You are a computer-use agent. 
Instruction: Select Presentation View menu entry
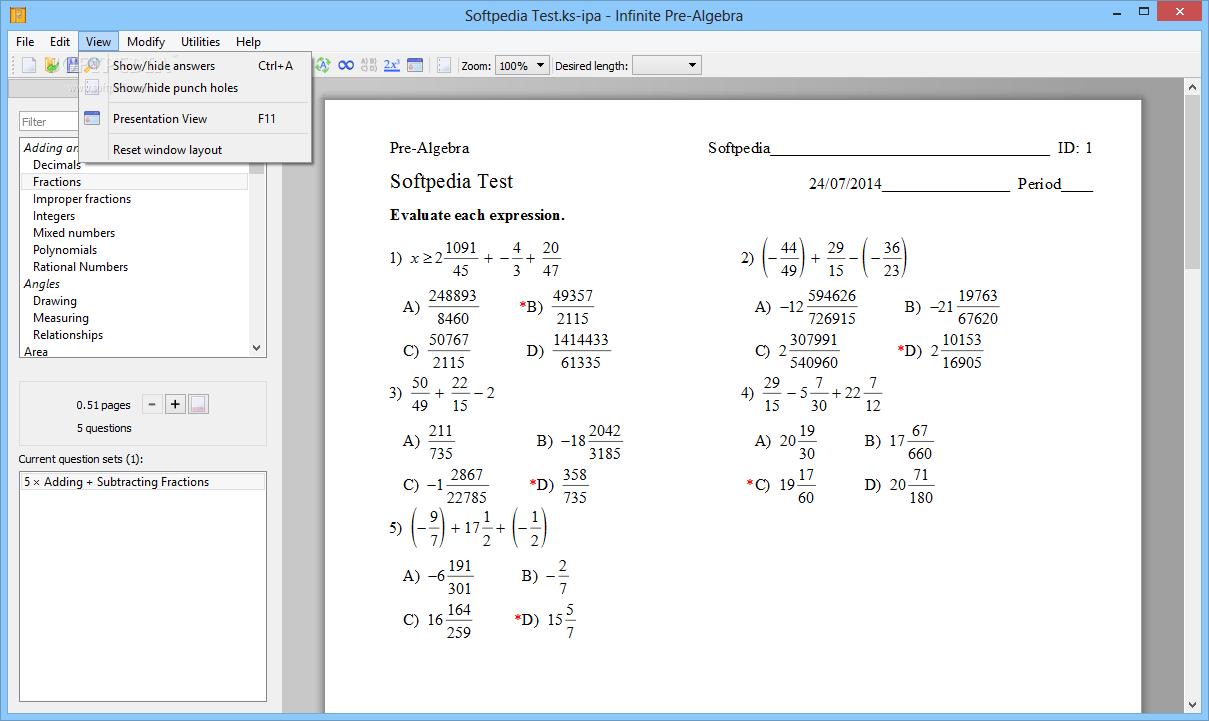coord(195,119)
